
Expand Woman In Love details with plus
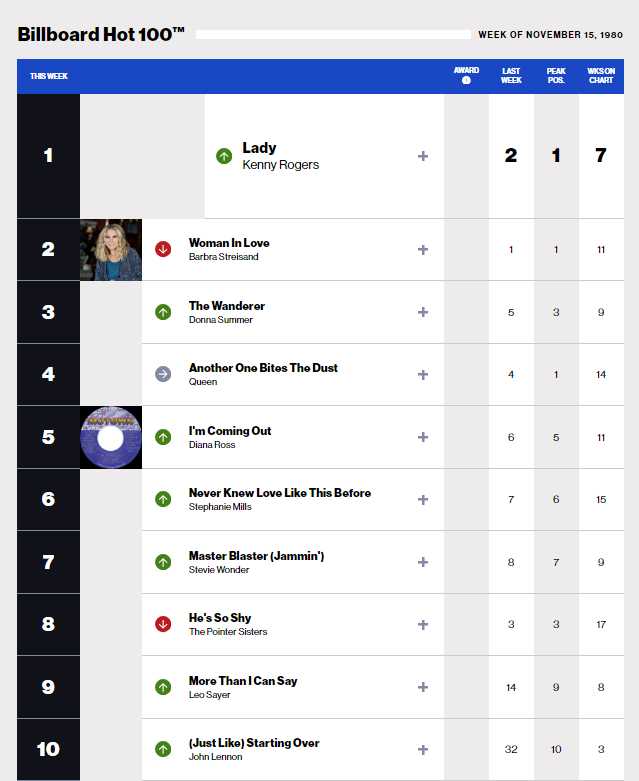pos(423,250)
